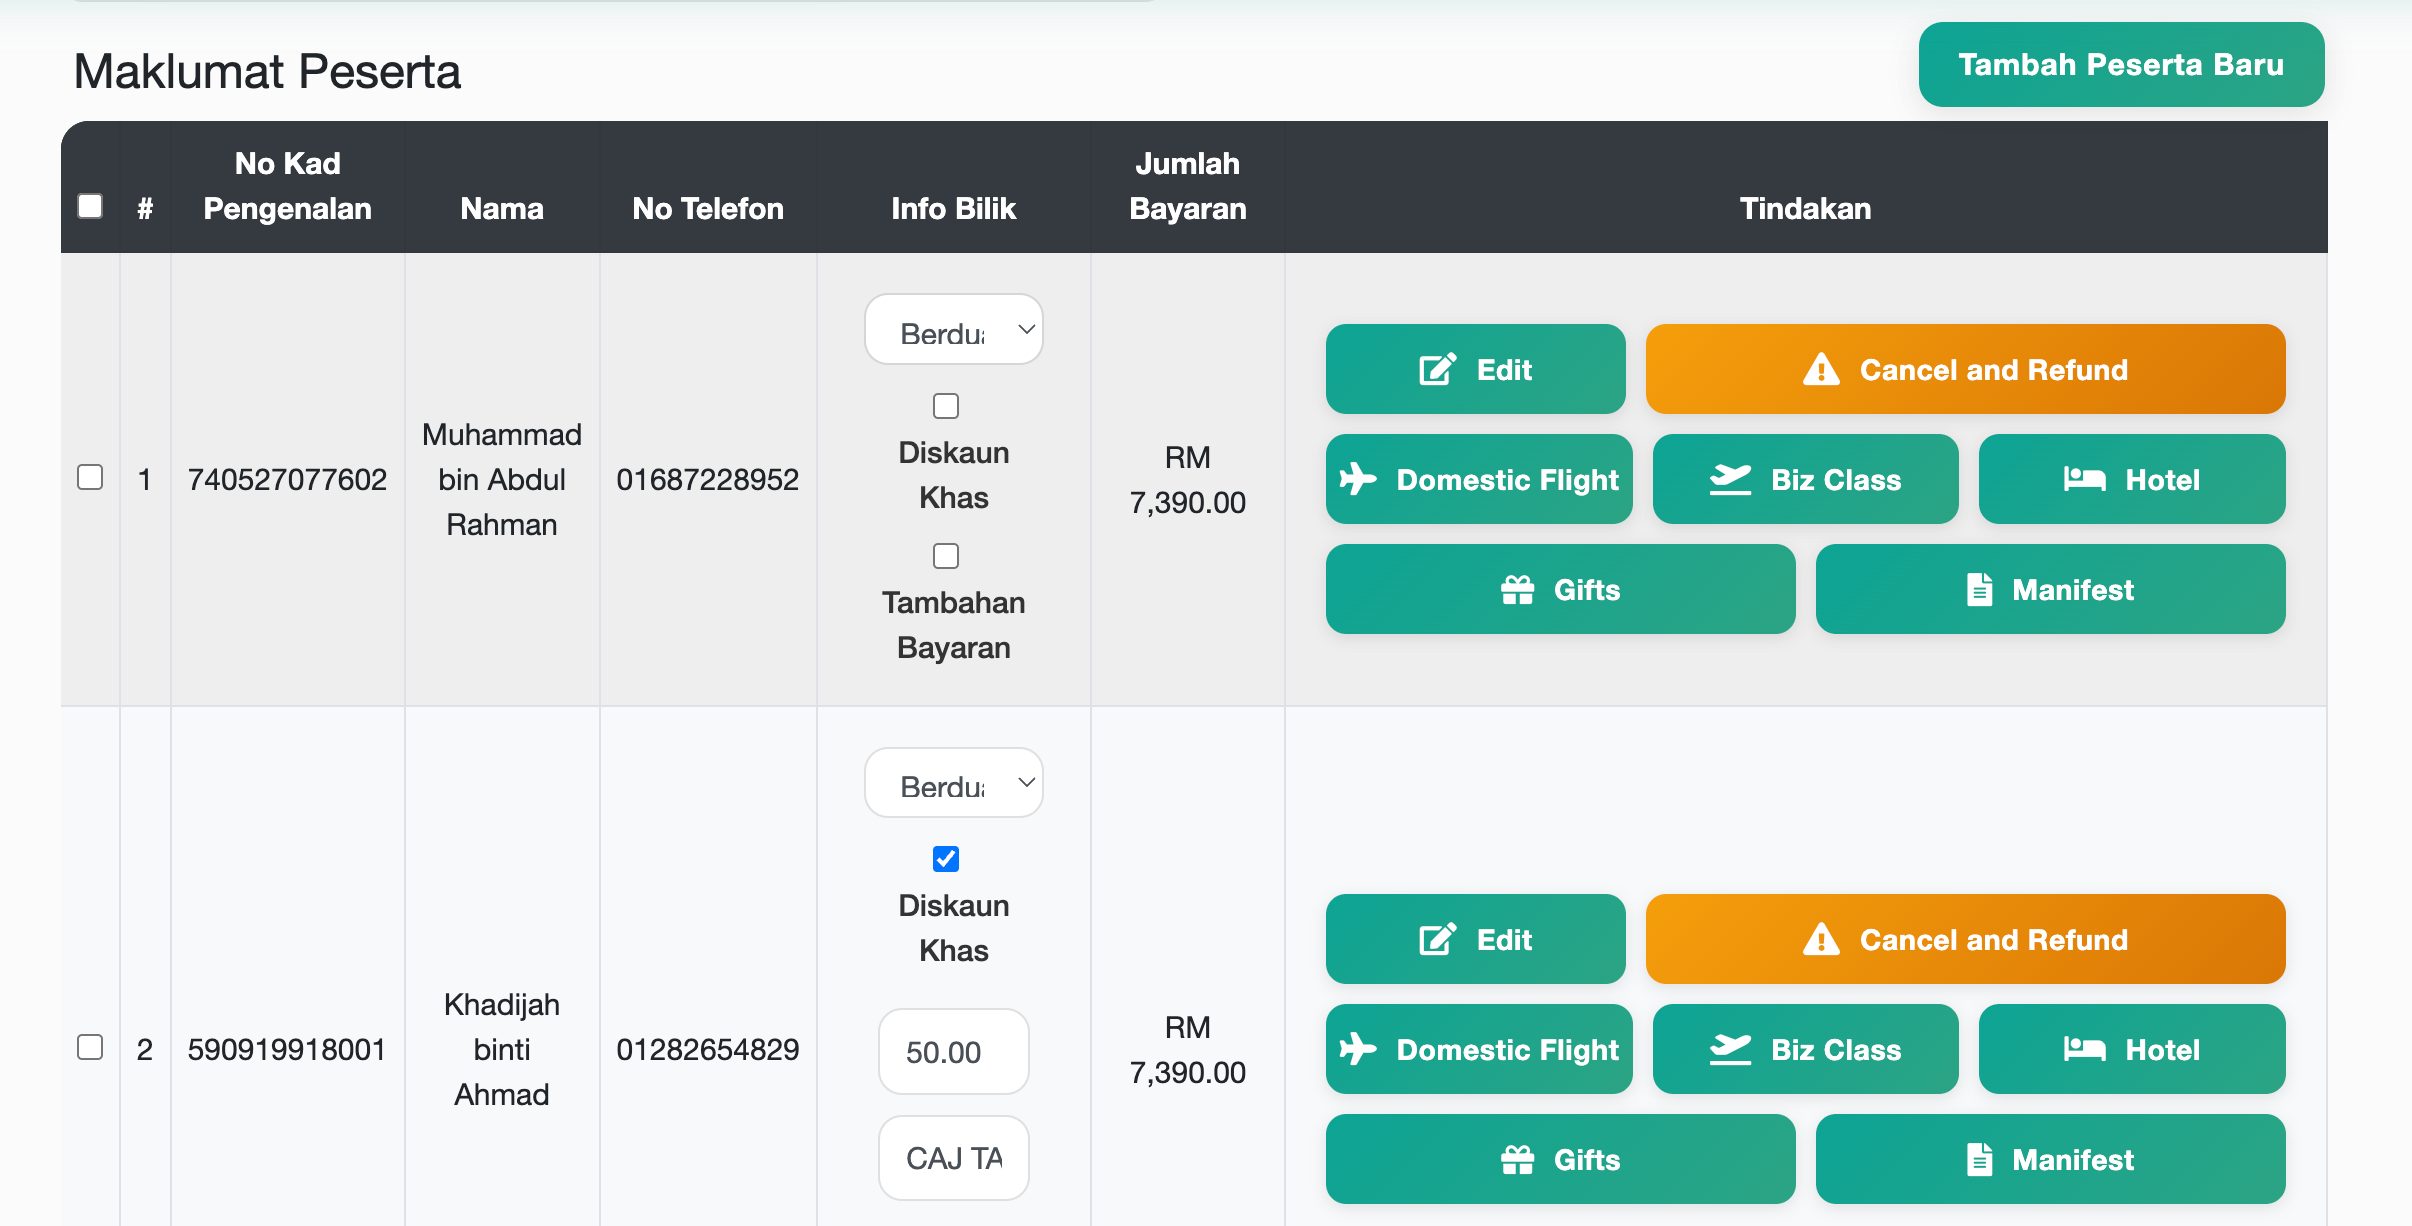Click document icon on Khadijah's Manifest button
This screenshot has height=1226, width=2412.
(1979, 1159)
